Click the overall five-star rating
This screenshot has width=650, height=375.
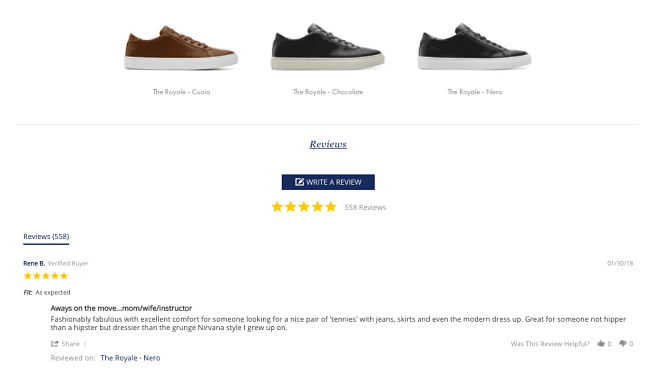click(x=304, y=207)
